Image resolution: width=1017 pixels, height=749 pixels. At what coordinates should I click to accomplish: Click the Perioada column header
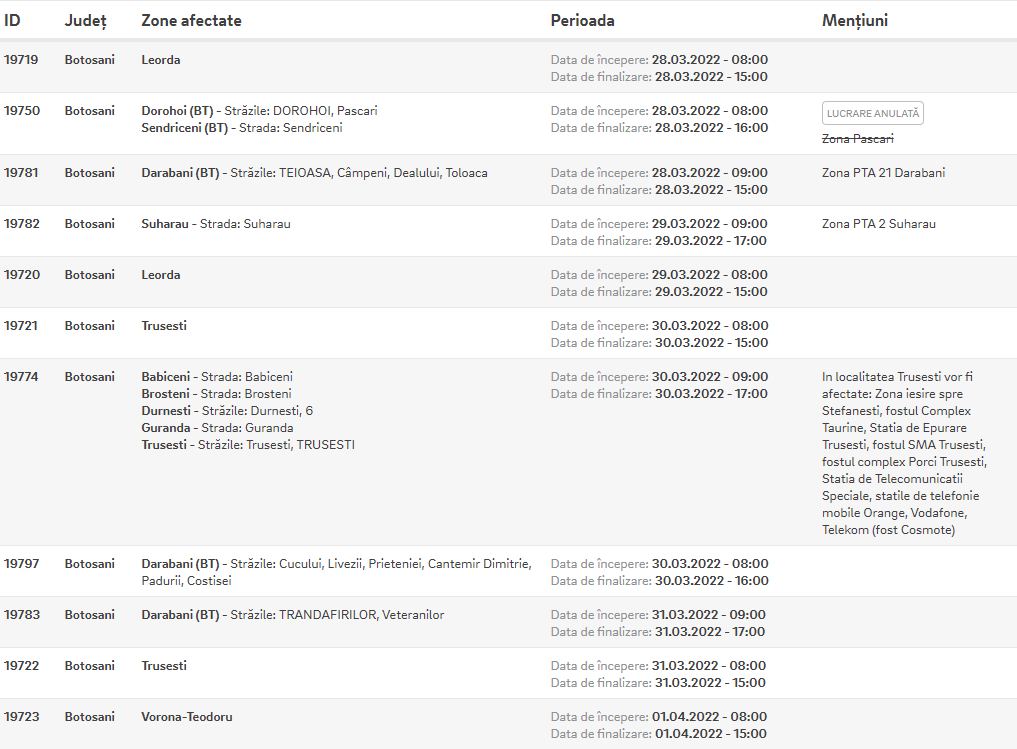[x=582, y=21]
